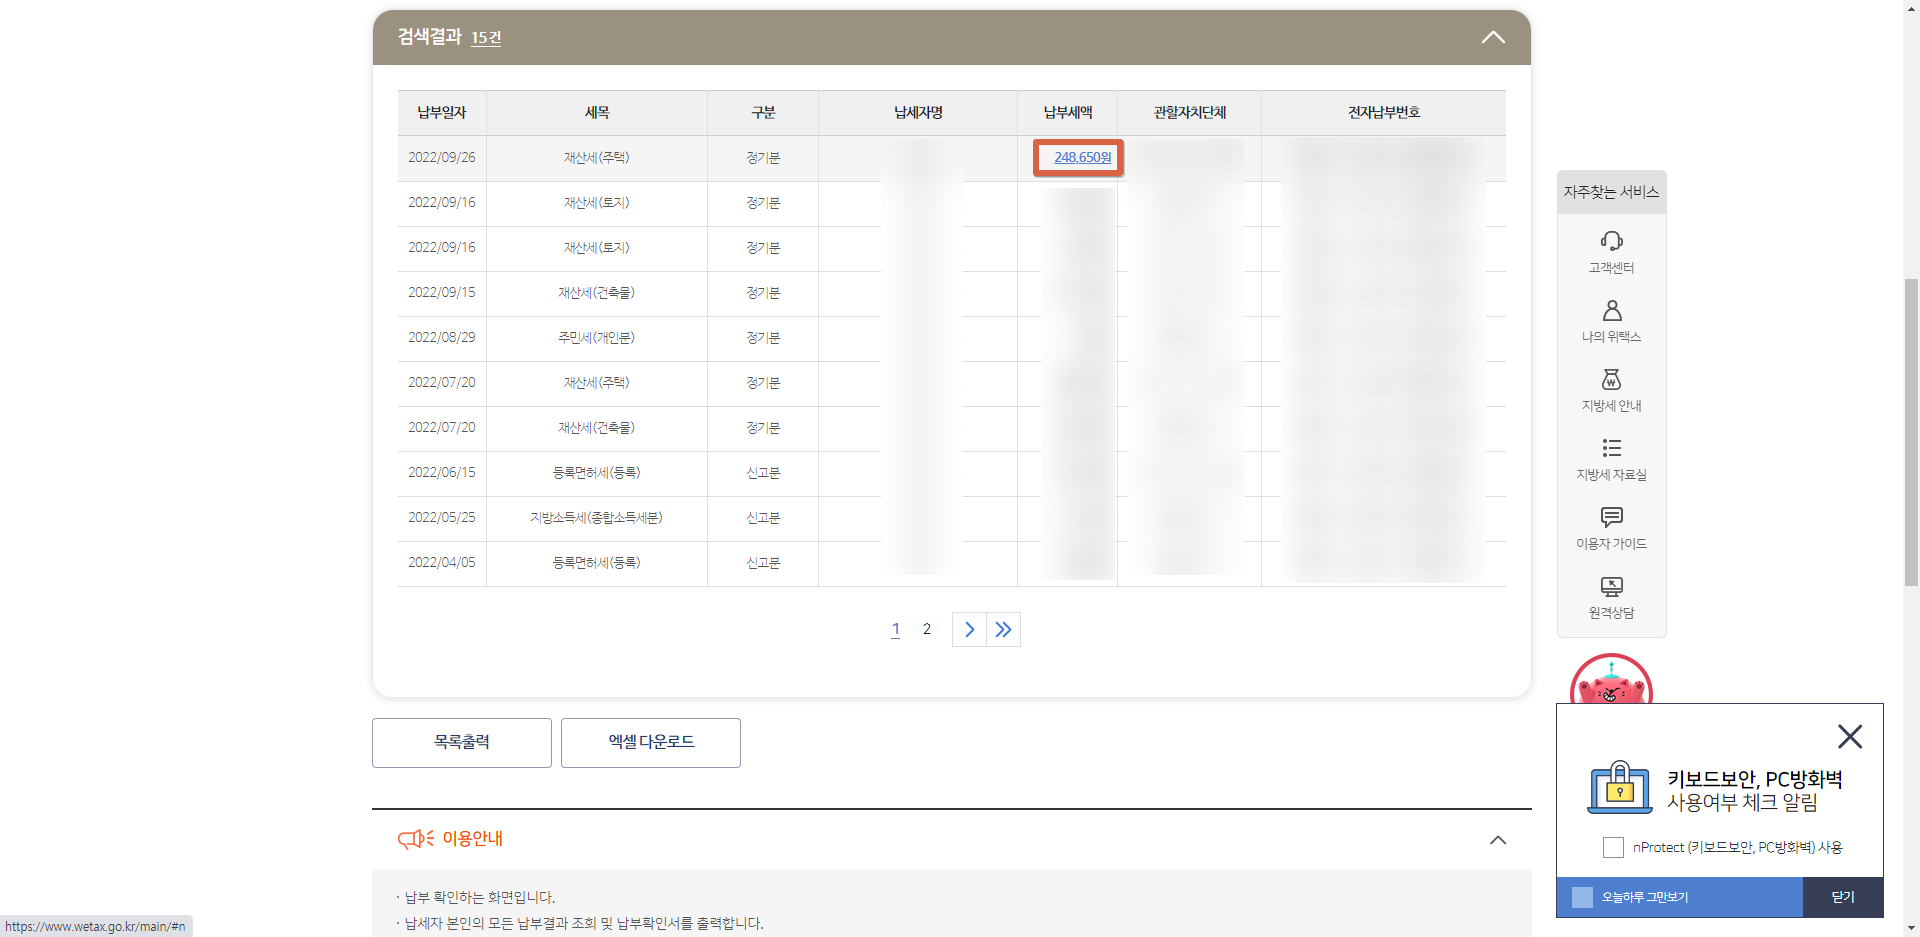This screenshot has height=937, width=1920.
Task: Select the 2022/04/05 date cell
Action: point(442,563)
